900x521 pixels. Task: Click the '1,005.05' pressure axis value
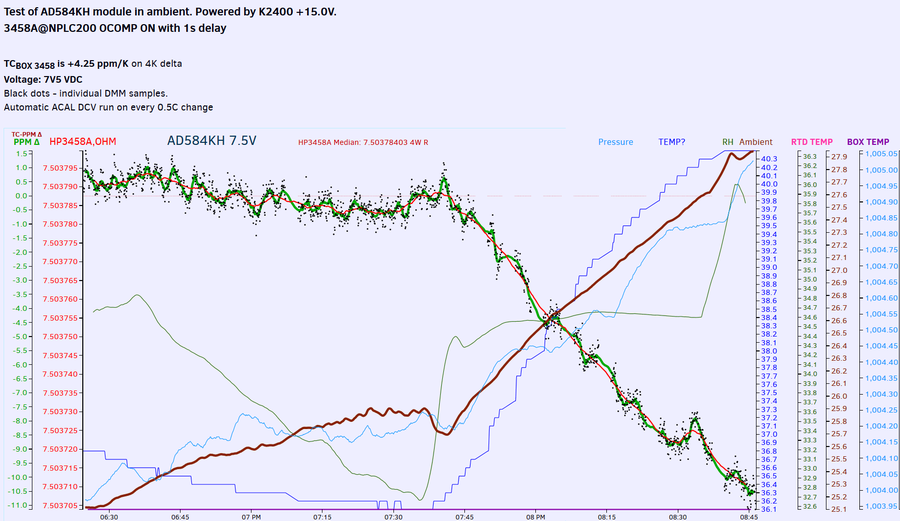882,154
